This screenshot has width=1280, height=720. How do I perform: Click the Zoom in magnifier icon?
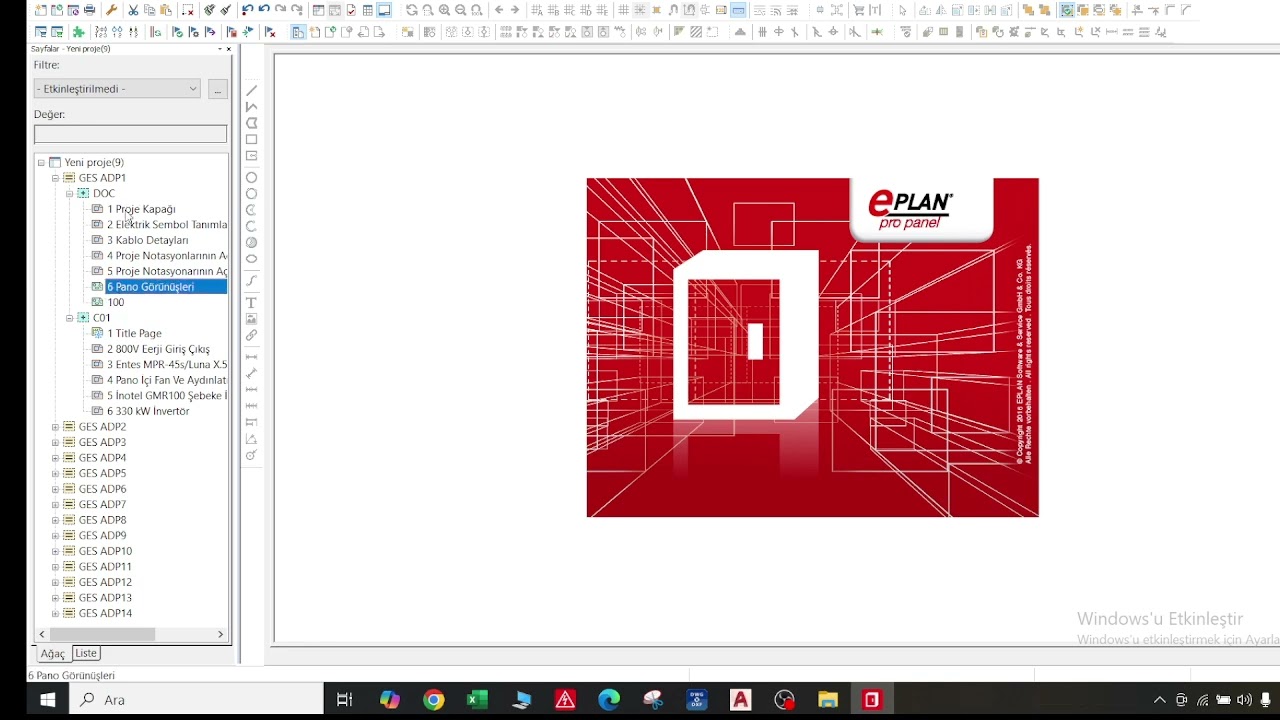(444, 10)
